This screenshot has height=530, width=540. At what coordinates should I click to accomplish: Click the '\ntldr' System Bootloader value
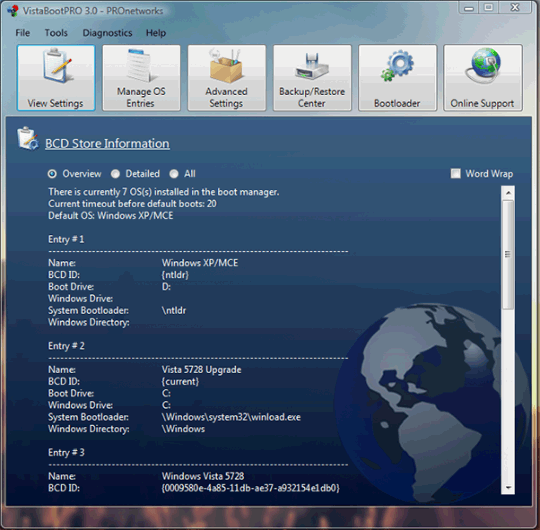tap(174, 311)
